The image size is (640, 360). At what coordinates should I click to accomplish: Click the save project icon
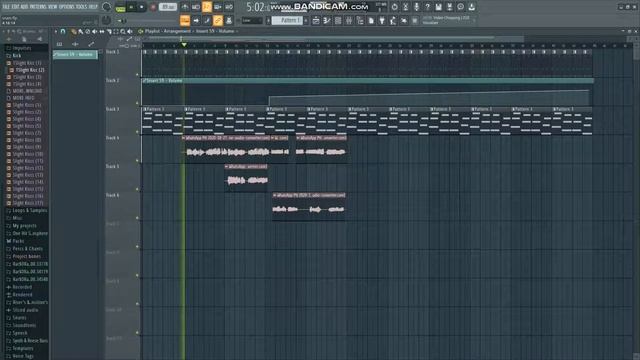point(438,7)
